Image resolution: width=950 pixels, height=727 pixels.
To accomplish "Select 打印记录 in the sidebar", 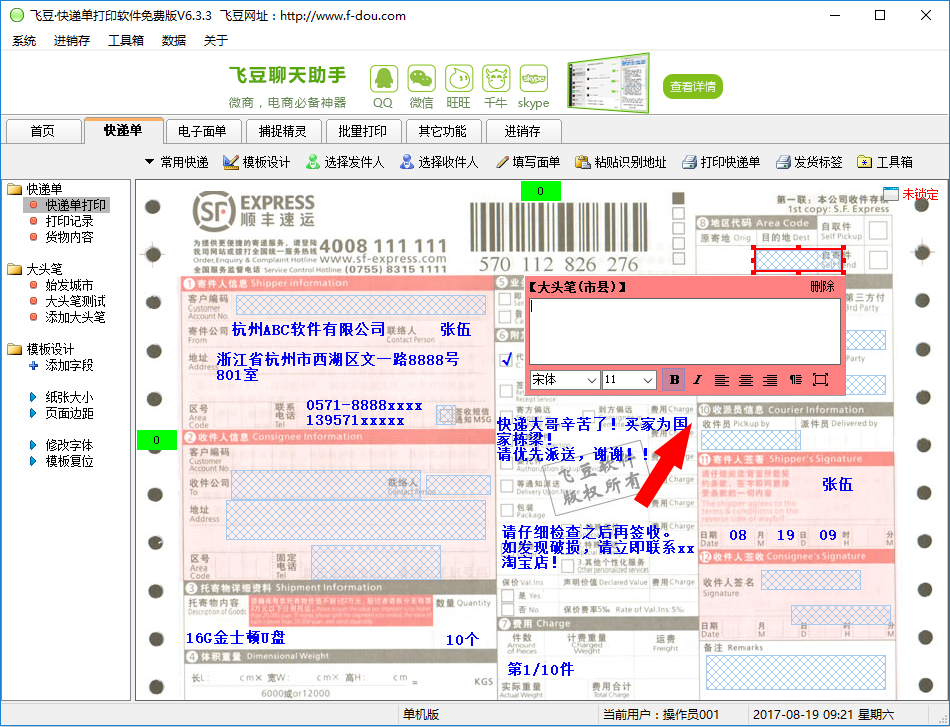I will click(x=69, y=221).
